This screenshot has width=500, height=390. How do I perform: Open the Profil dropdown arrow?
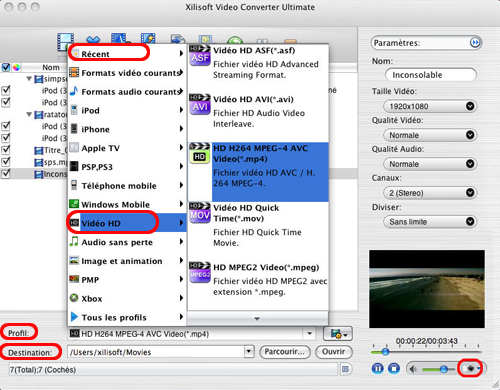[x=310, y=334]
